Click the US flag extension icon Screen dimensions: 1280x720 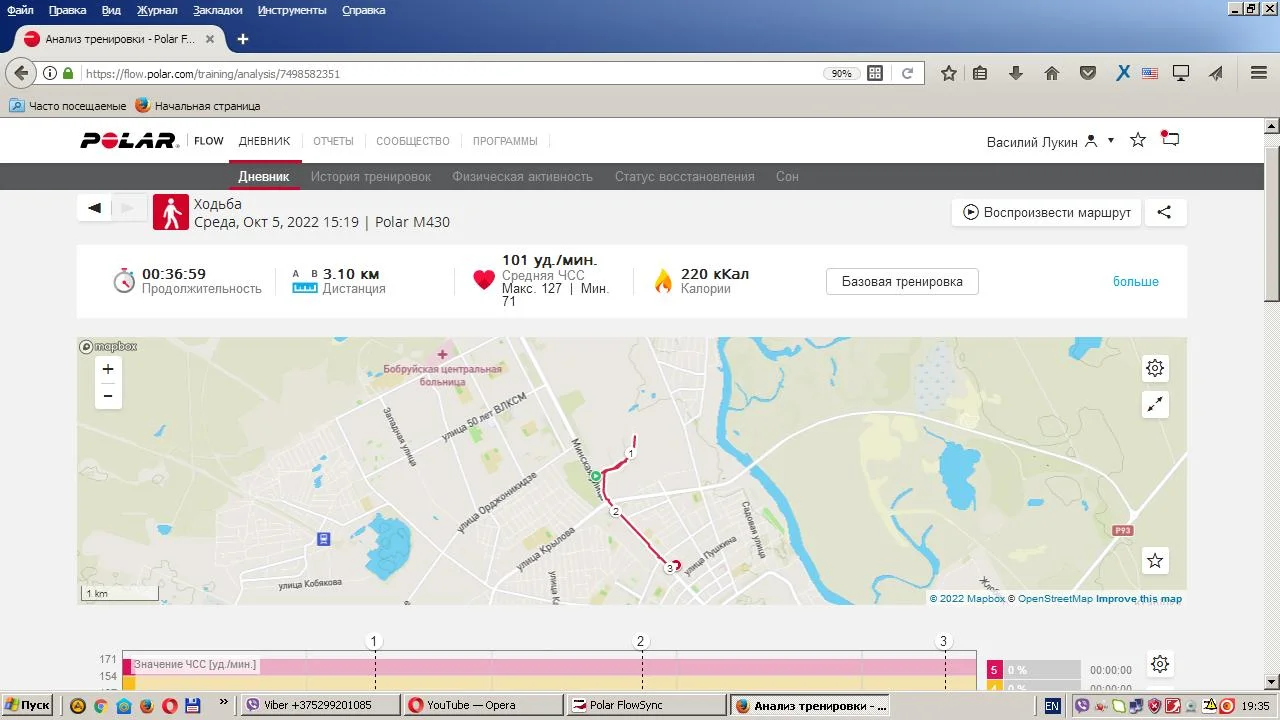click(1150, 73)
